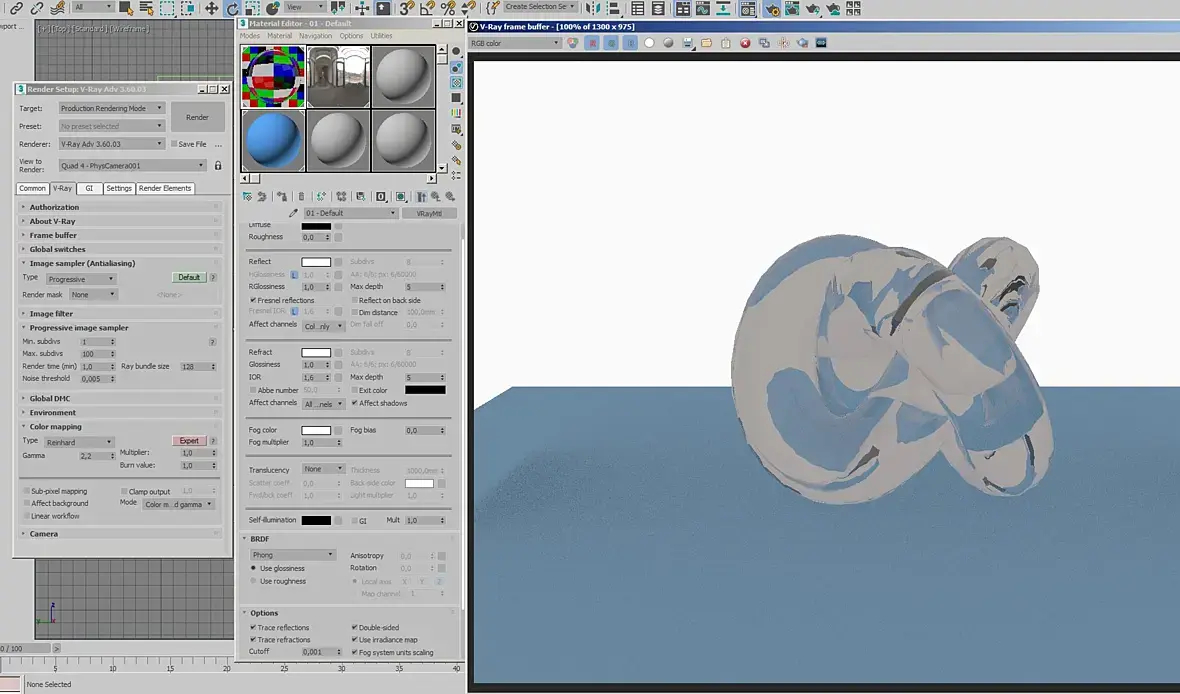Select Use roughness radio button
1180x694 pixels.
[253, 581]
